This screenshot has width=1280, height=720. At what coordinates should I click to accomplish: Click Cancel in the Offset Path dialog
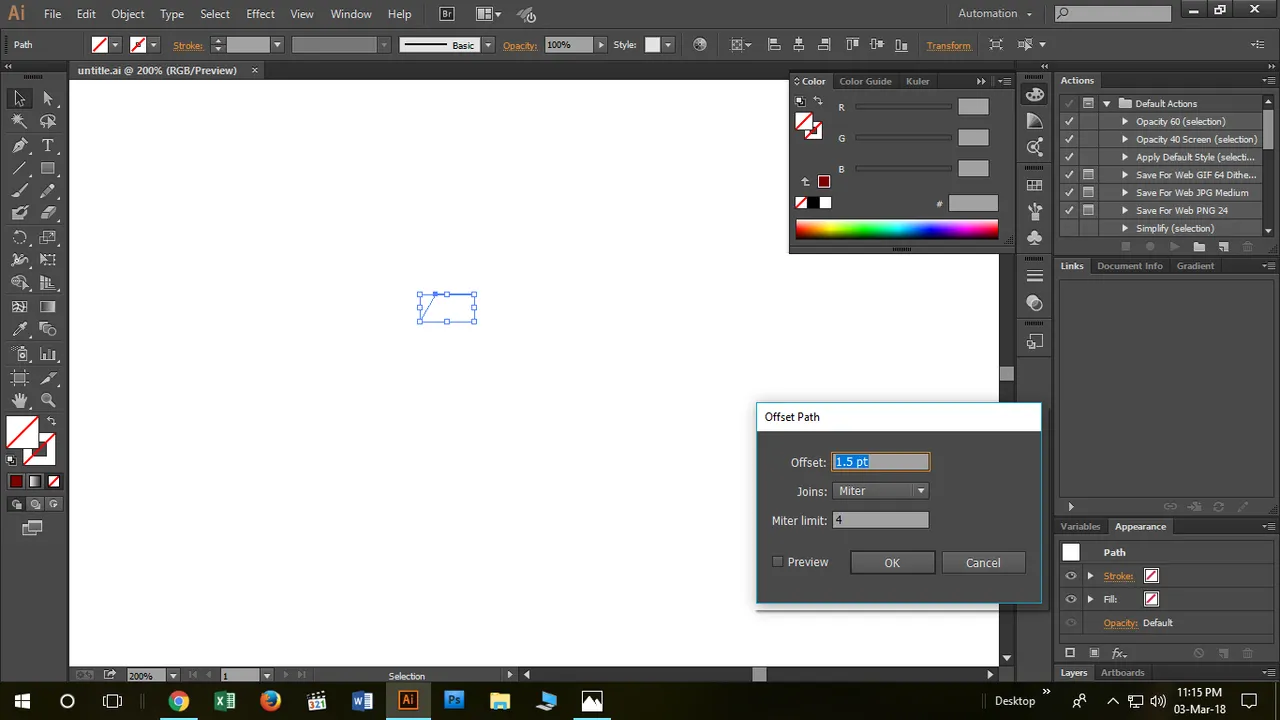pos(983,563)
